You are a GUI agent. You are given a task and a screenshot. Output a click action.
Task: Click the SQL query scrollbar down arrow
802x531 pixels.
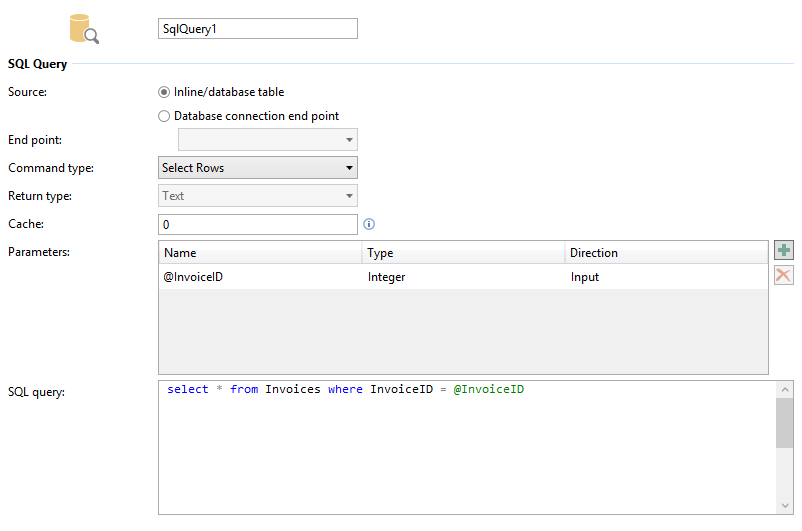click(785, 505)
